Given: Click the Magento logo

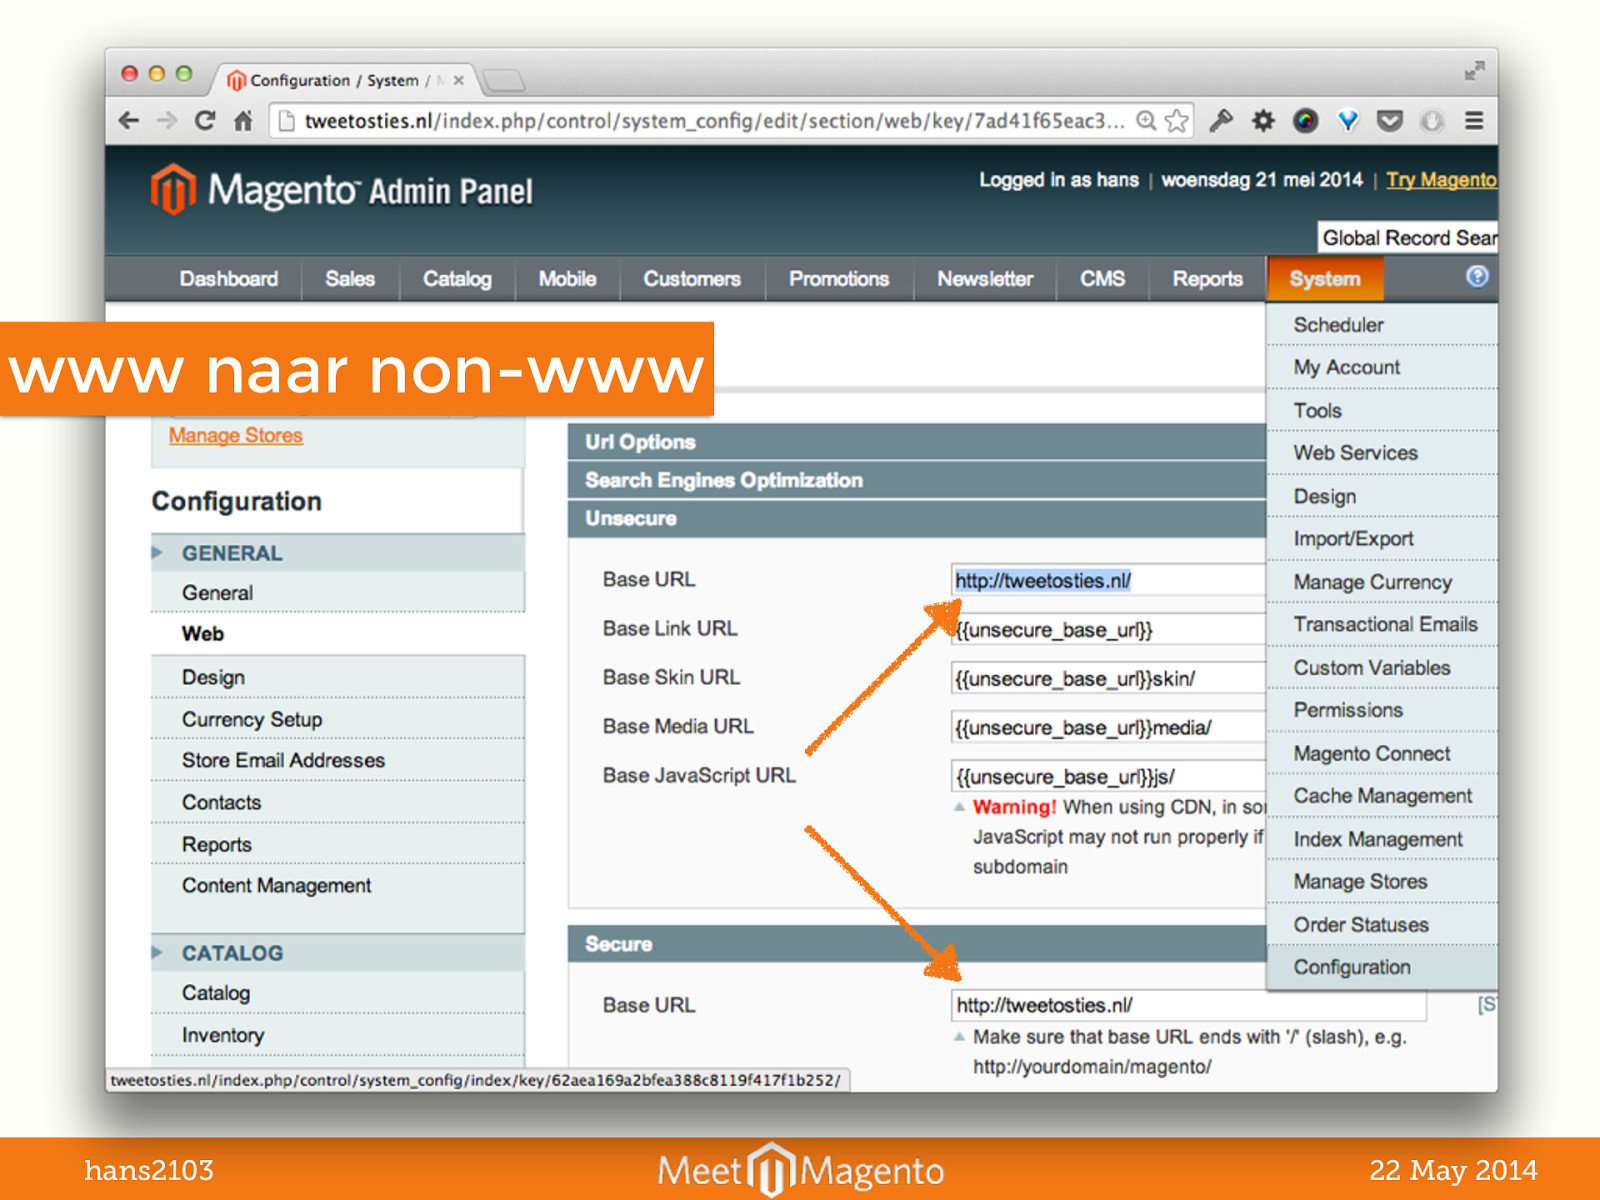Looking at the screenshot, I should (x=341, y=189).
